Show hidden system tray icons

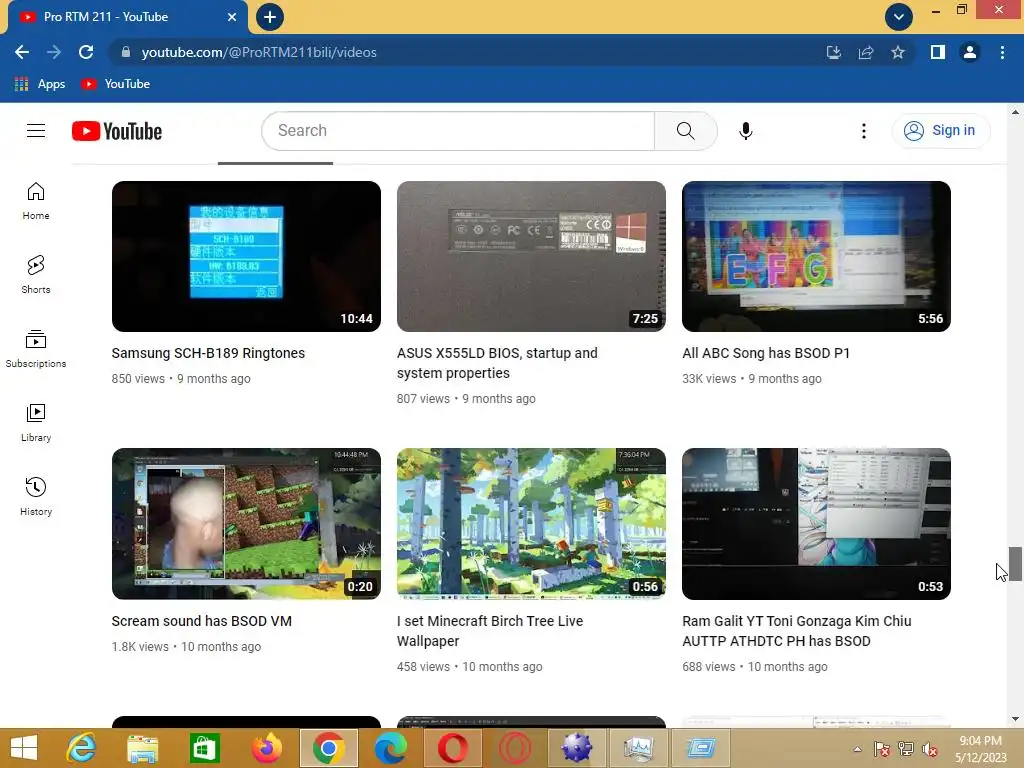pyautogui.click(x=857, y=749)
